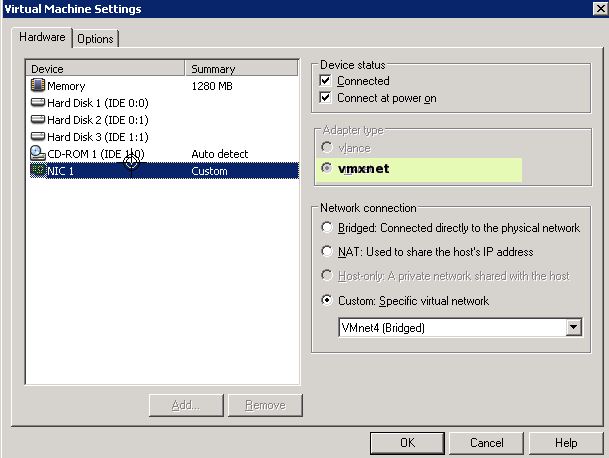Sort by the Device column header
This screenshot has height=458, width=609.
[x=106, y=69]
